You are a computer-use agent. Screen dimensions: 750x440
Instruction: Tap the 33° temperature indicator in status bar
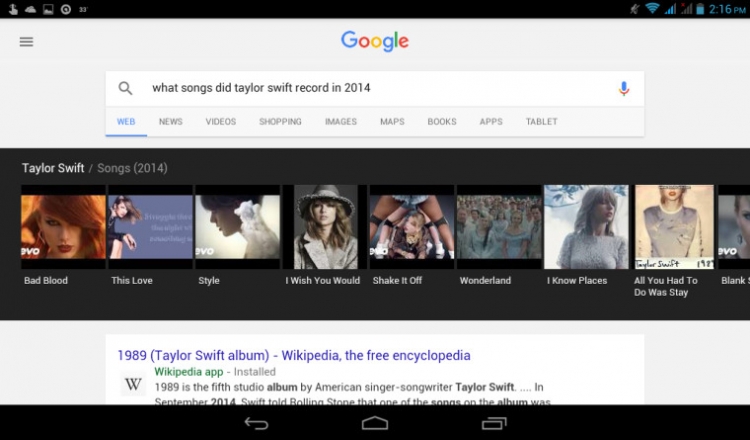coord(83,9)
